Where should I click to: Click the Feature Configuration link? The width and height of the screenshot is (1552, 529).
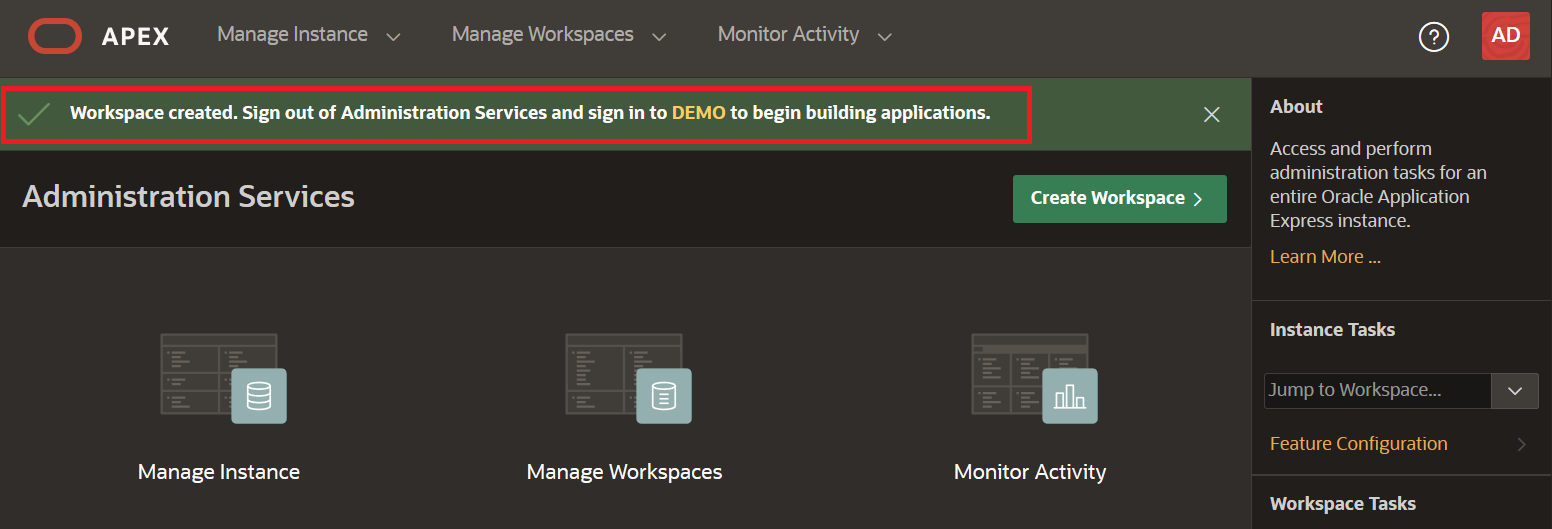(x=1358, y=444)
